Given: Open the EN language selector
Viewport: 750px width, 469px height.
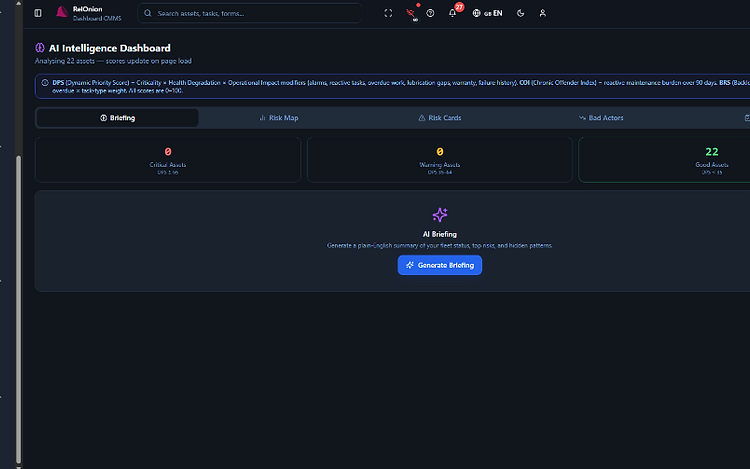Looking at the screenshot, I should (487, 13).
